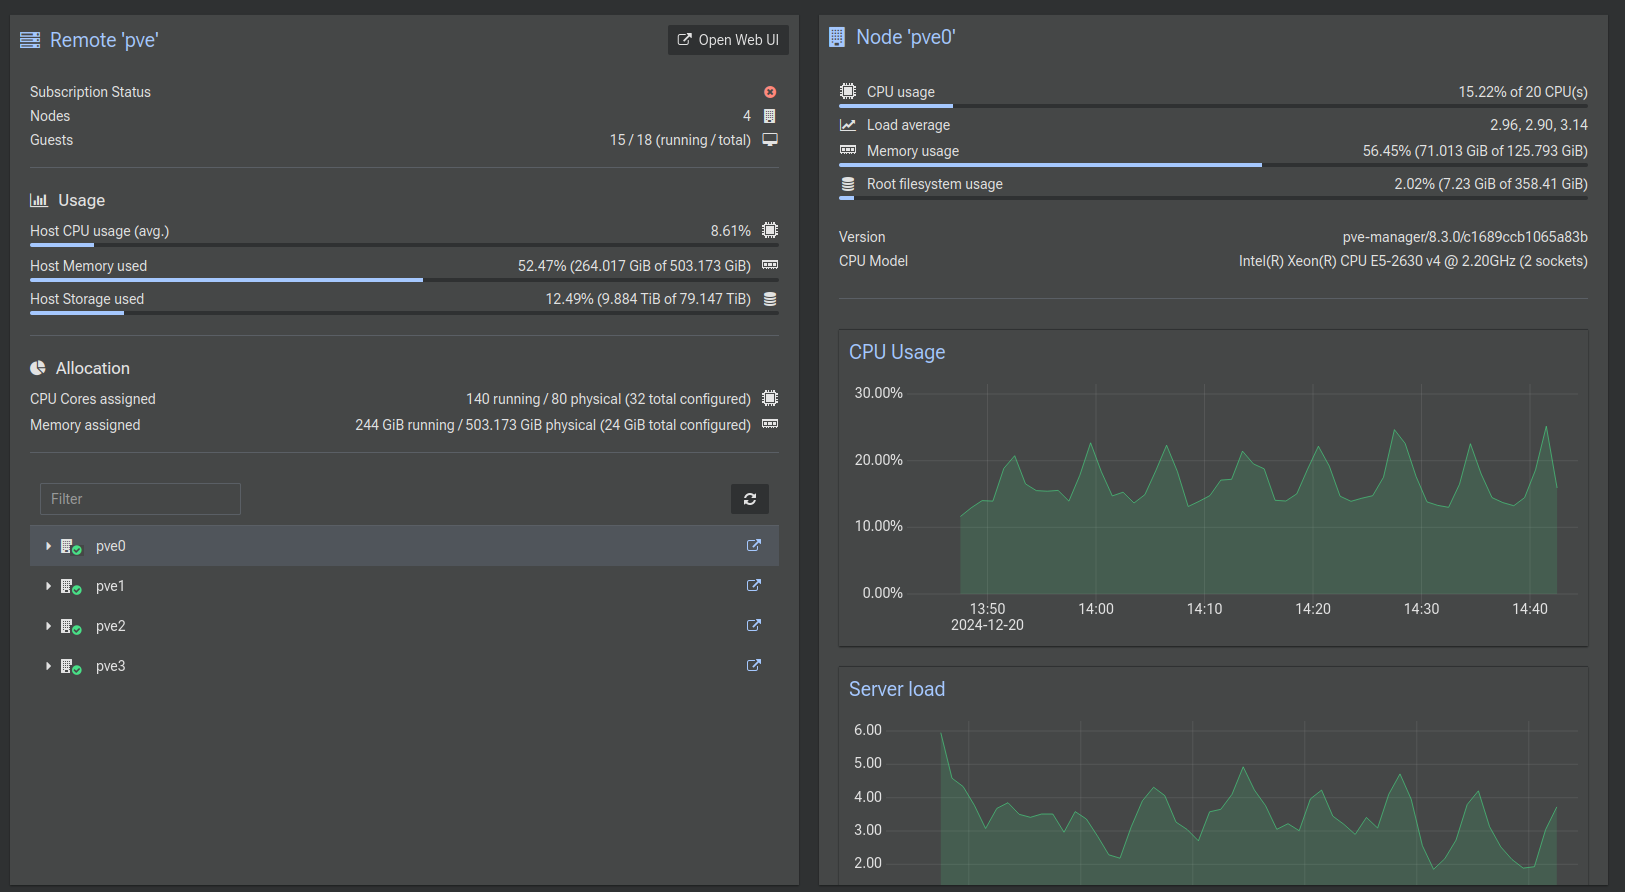The height and width of the screenshot is (892, 1625).
Task: Expand the pve0 node tree arrow
Action: [x=48, y=546]
